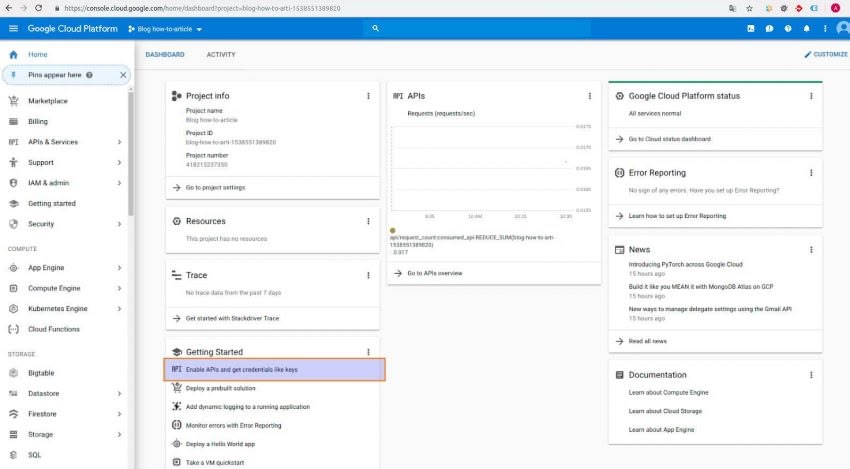Screen dimensions: 850x469
Task: Open the APIs card options menu
Action: tap(590, 96)
